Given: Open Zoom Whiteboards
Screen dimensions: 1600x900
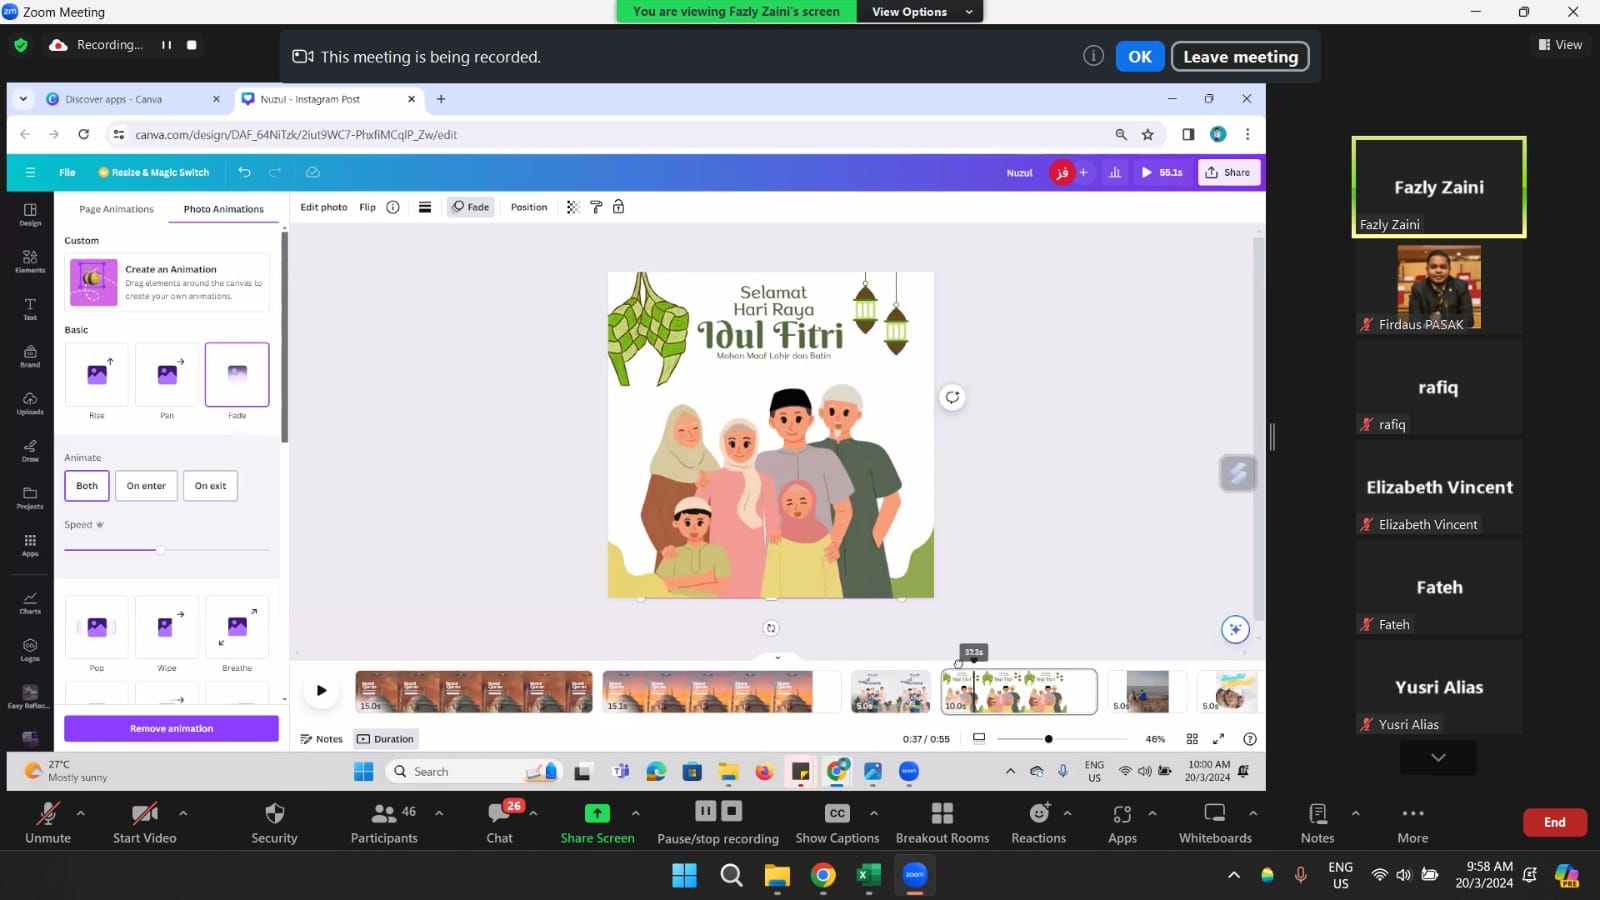Looking at the screenshot, I should pyautogui.click(x=1214, y=822).
